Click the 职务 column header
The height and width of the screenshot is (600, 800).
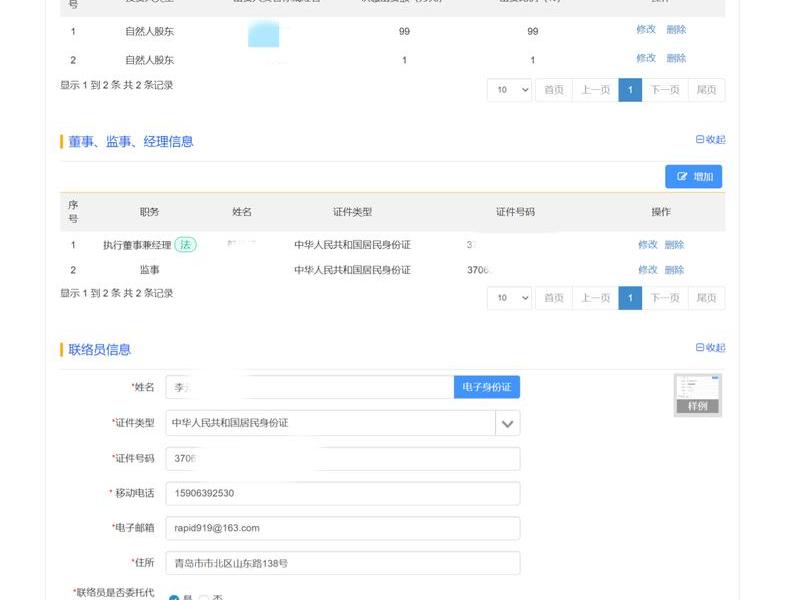[x=149, y=212]
